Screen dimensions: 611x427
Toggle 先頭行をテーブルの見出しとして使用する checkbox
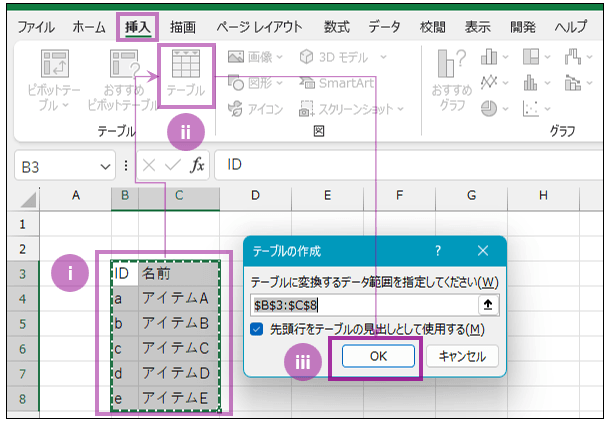point(257,330)
